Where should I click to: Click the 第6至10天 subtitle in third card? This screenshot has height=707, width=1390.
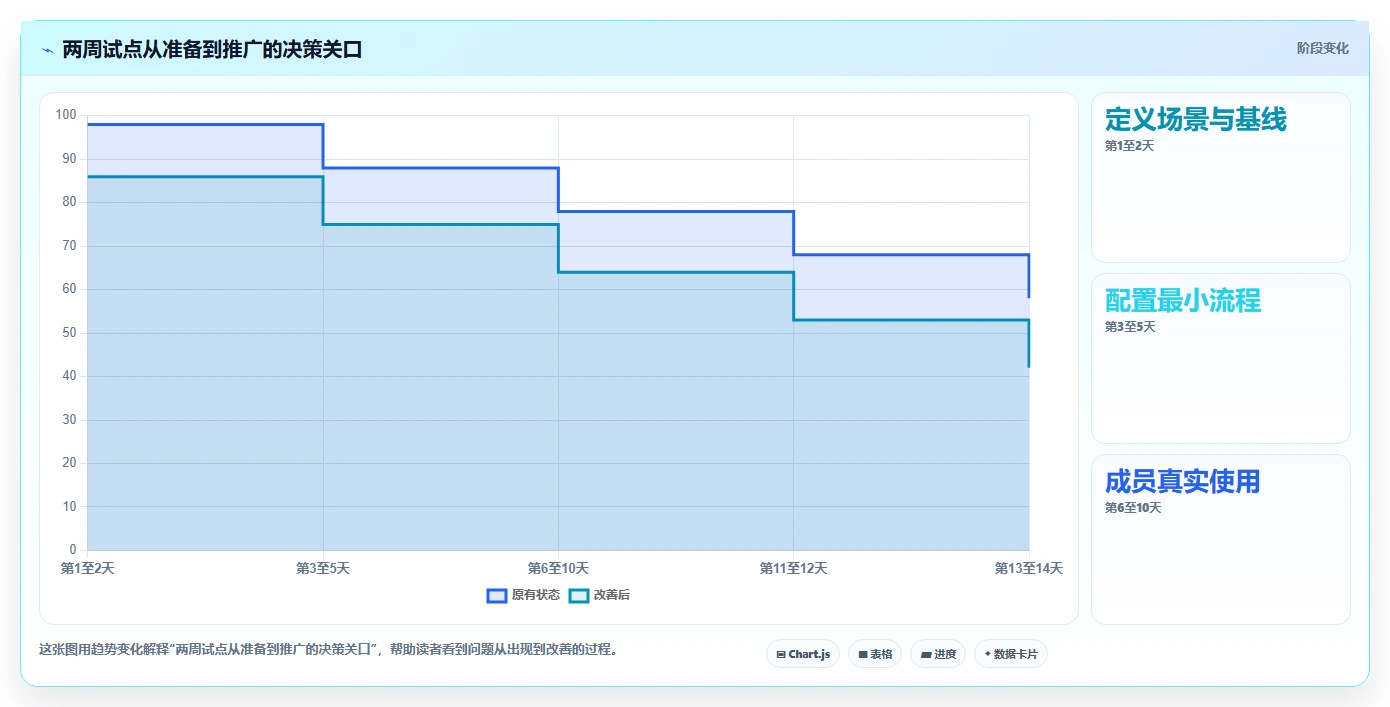tap(1133, 508)
